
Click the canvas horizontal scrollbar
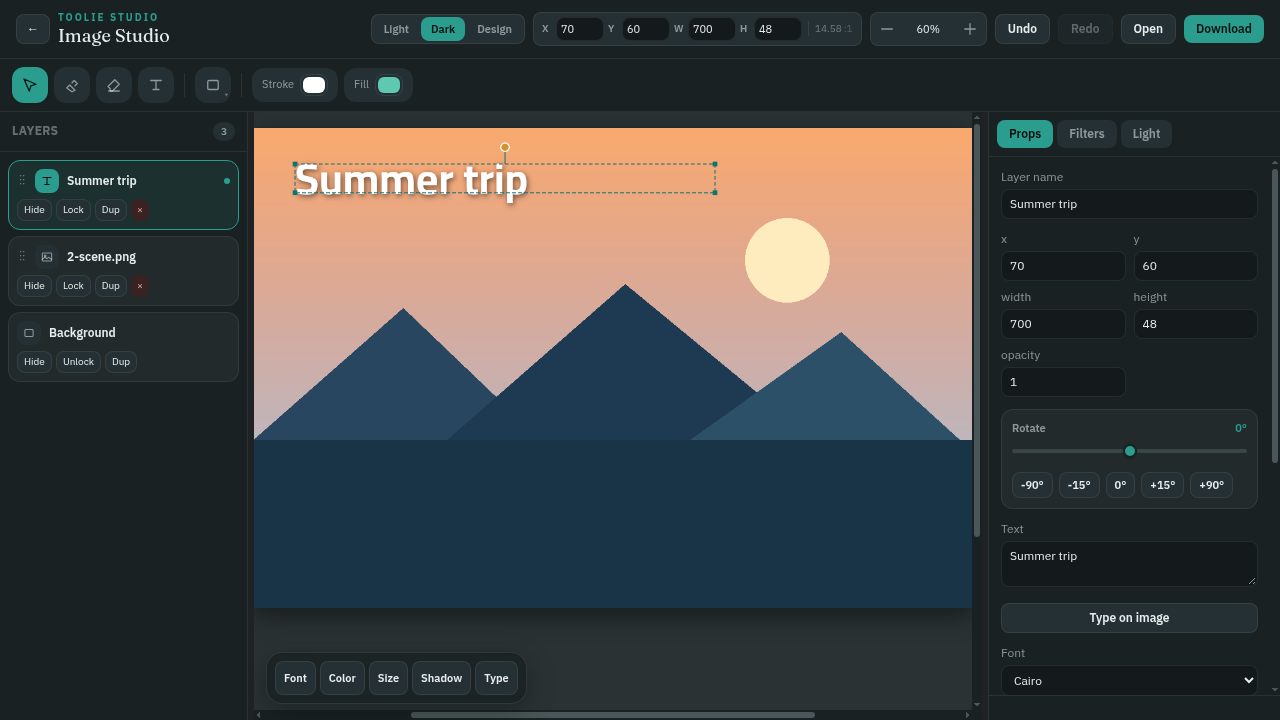612,715
